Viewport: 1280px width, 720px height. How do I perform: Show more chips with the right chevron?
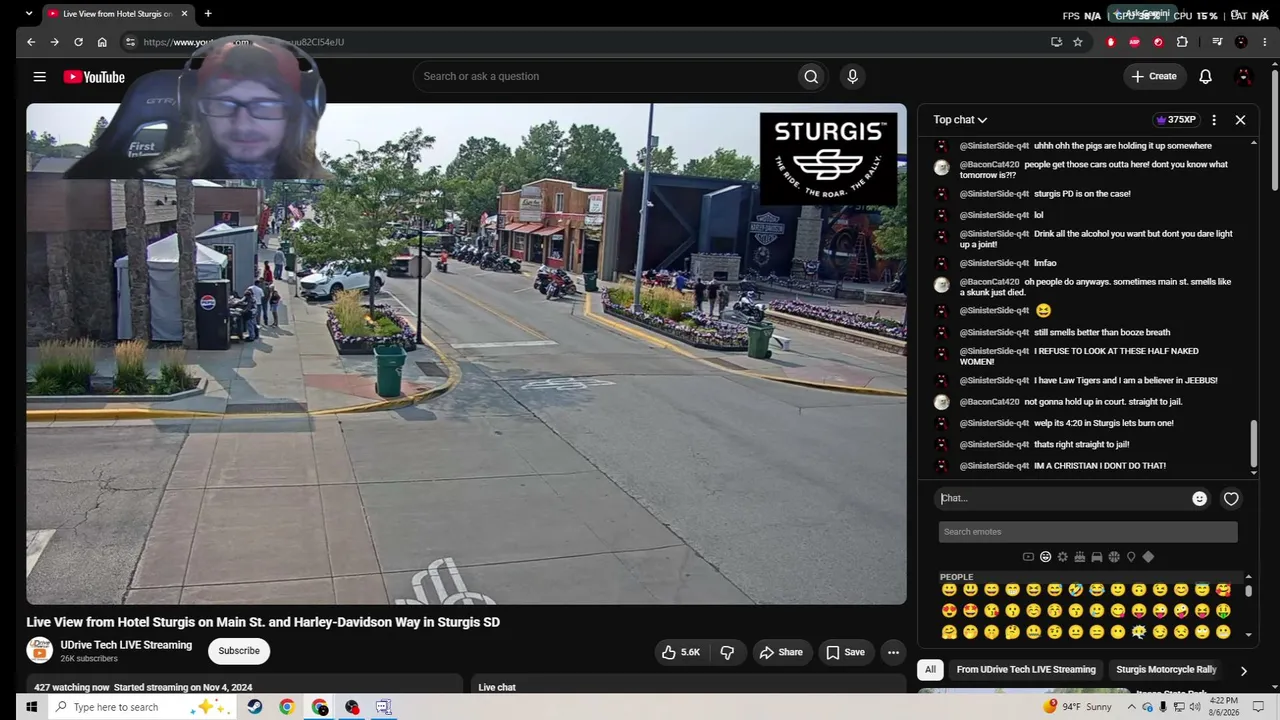pos(1243,670)
